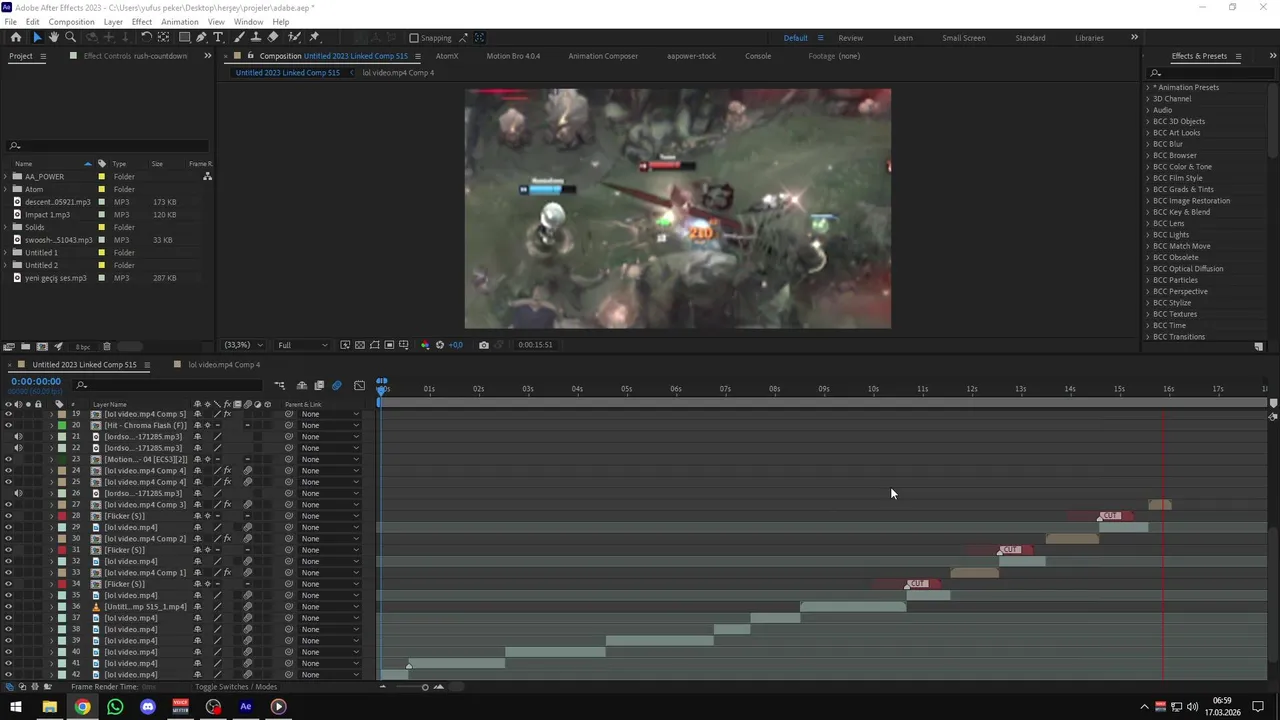Open the Full resolution dropdown

point(302,345)
